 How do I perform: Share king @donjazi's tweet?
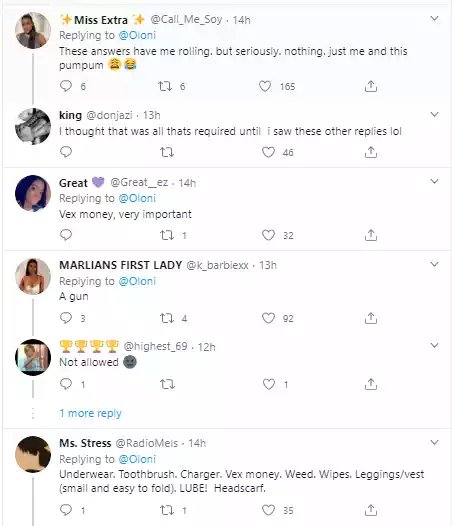[371, 152]
